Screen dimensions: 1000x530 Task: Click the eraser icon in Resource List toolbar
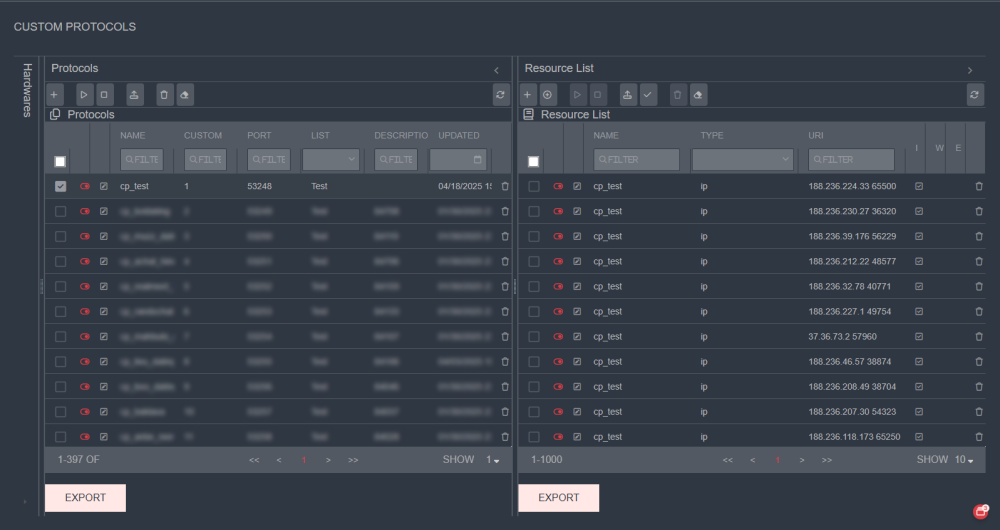(699, 94)
